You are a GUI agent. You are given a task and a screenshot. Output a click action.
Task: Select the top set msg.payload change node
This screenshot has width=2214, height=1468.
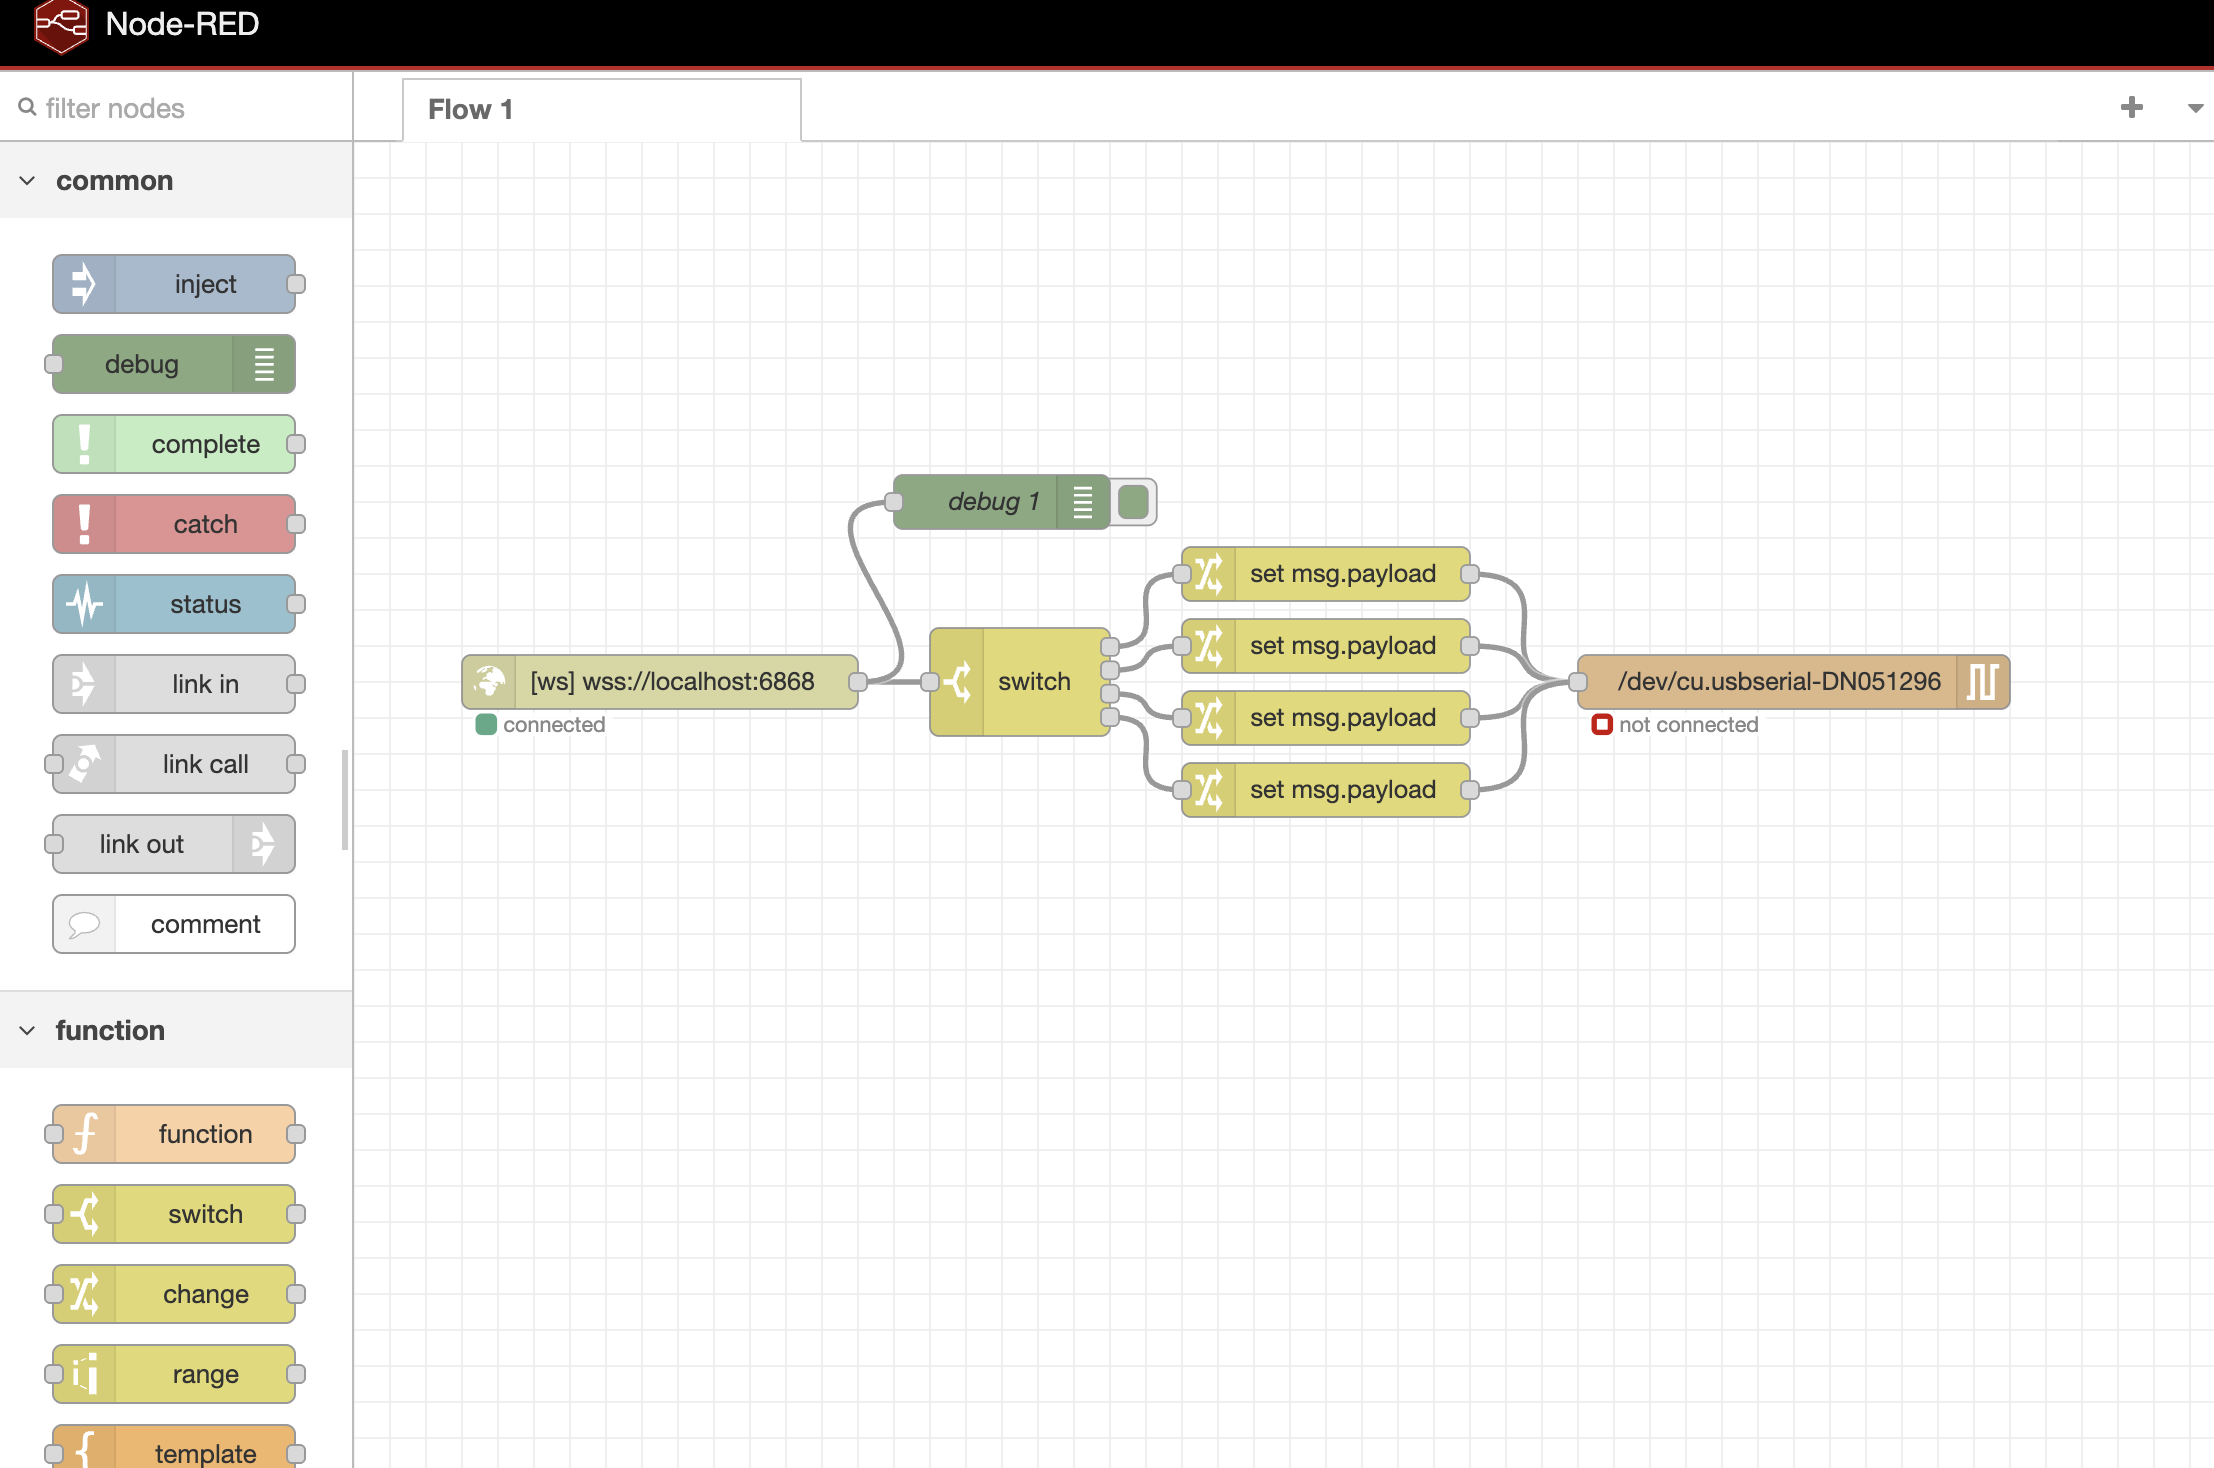[x=1342, y=574]
